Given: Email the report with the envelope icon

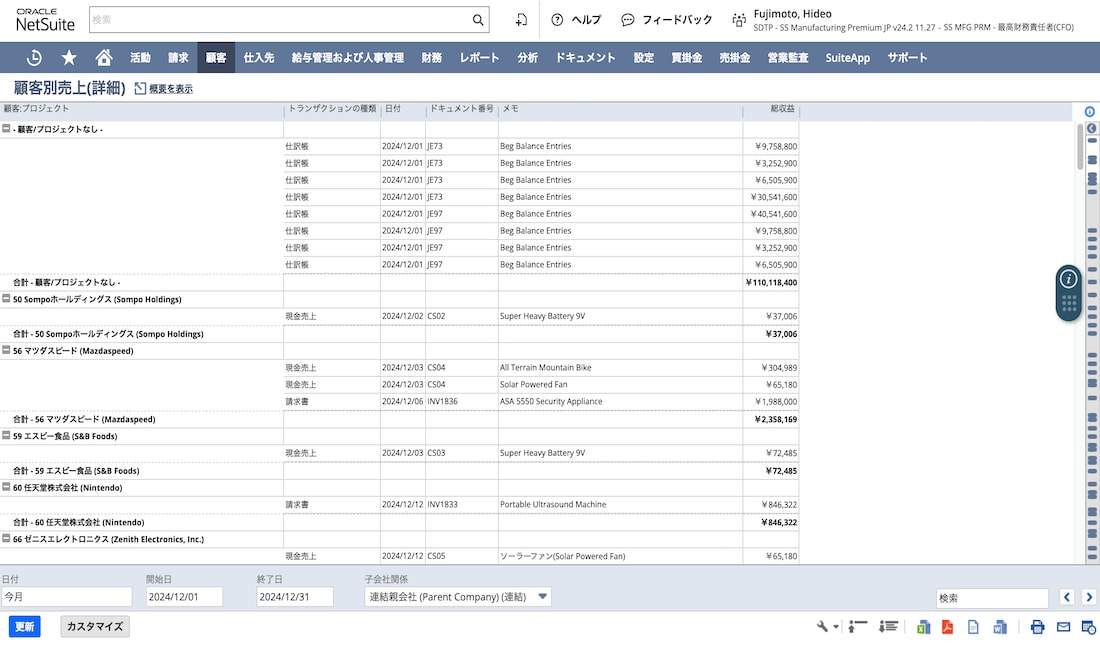Looking at the screenshot, I should click(1064, 627).
